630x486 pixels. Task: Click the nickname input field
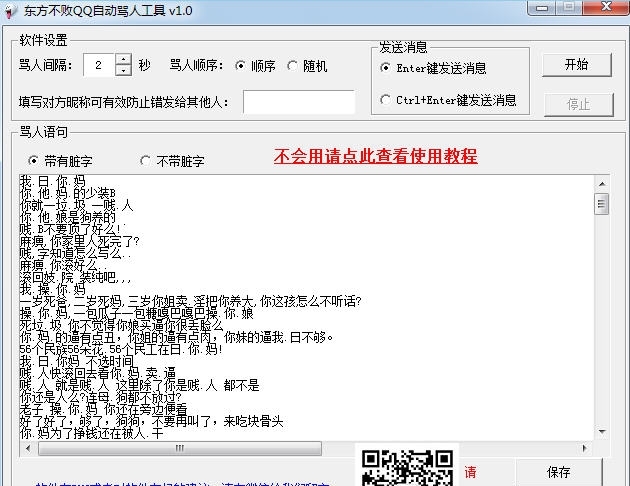[x=299, y=102]
